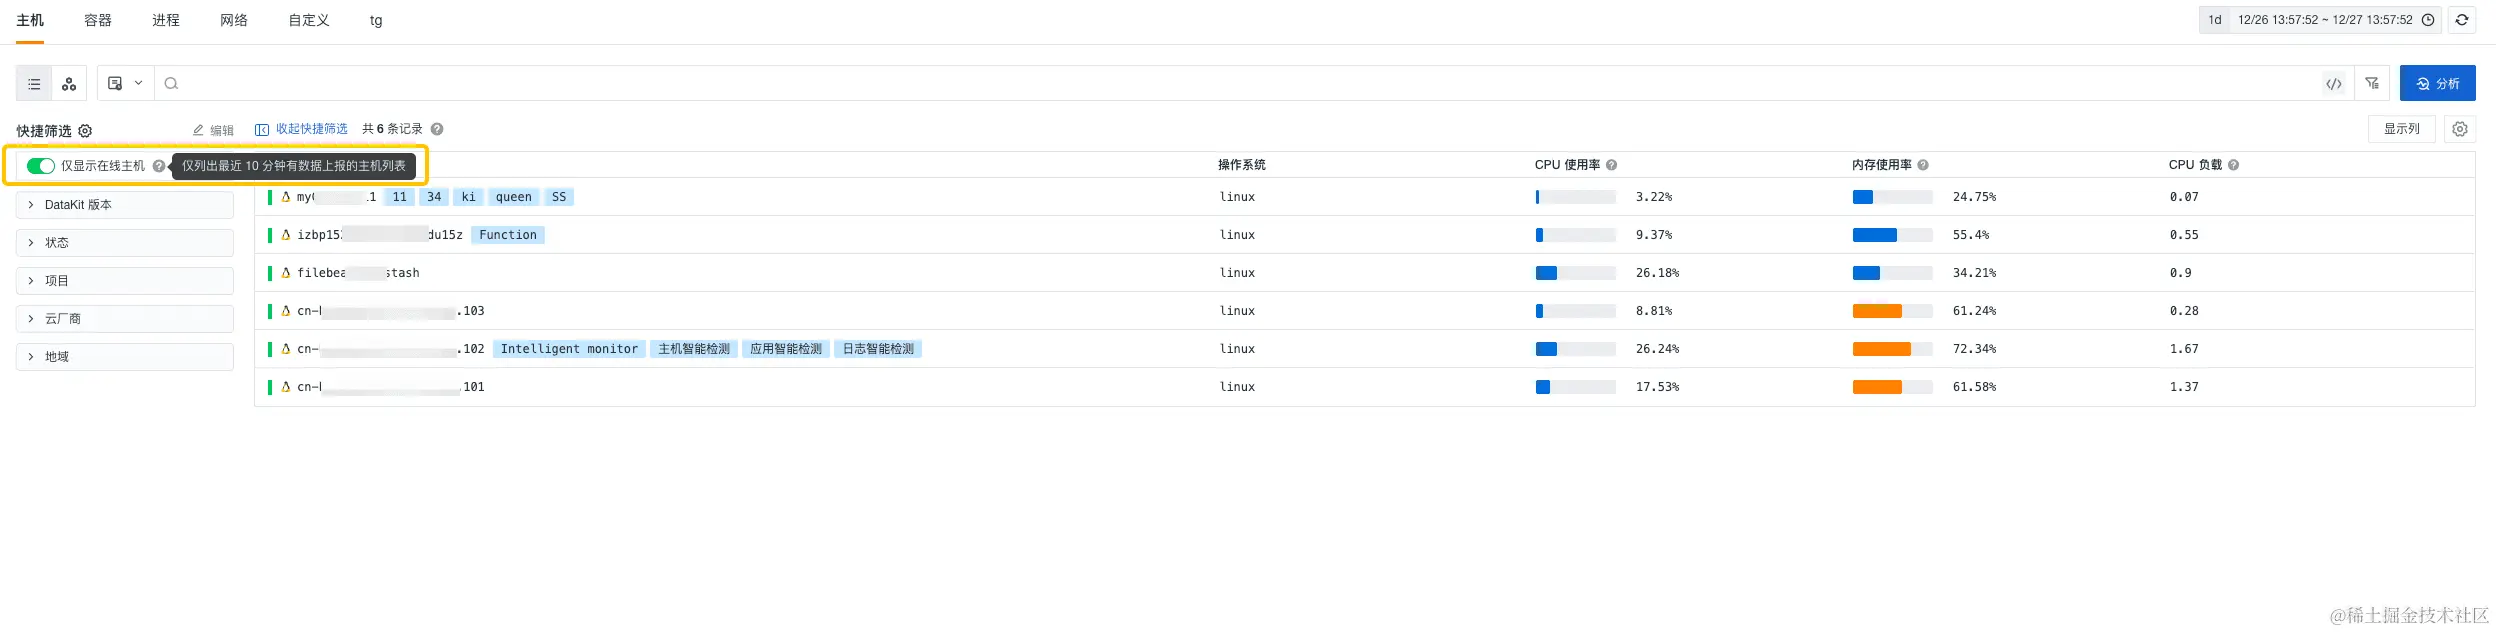Open the 自定义 tab
2496x632 pixels.
[309, 20]
